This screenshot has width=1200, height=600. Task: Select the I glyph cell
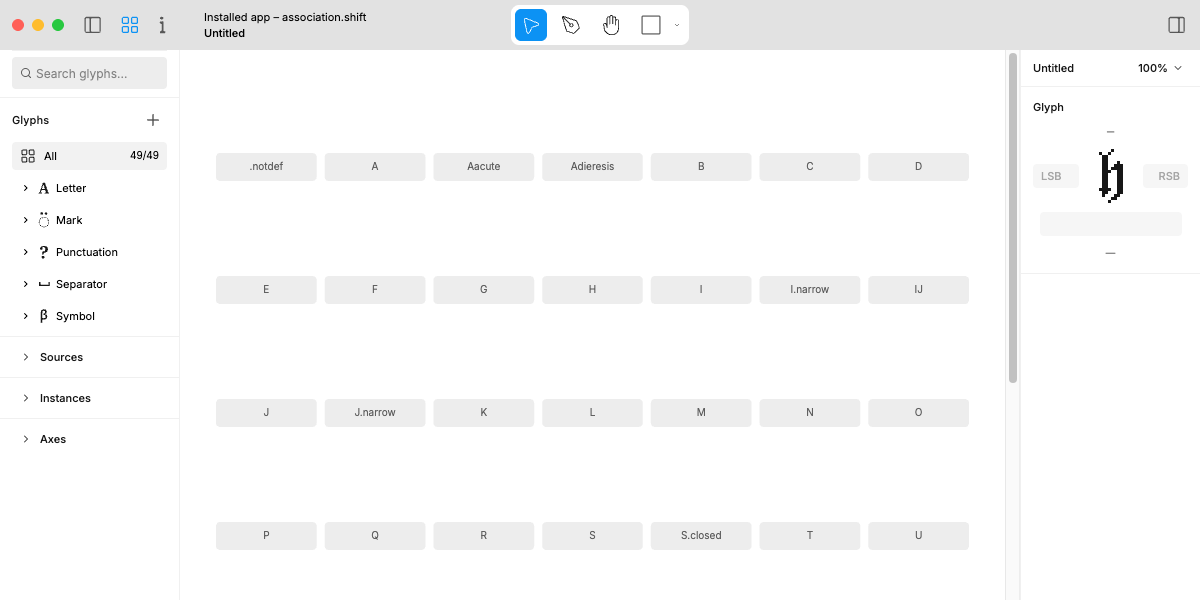click(701, 290)
